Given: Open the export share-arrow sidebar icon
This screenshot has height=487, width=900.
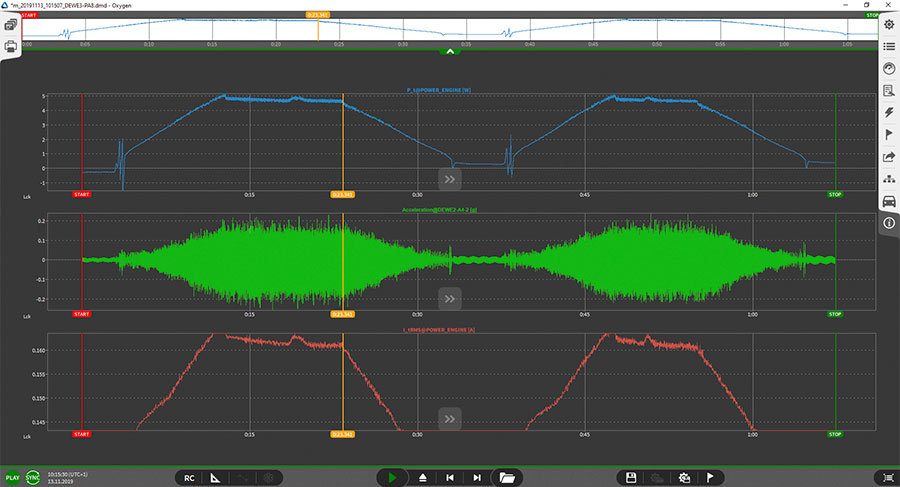Looking at the screenshot, I should (x=889, y=157).
